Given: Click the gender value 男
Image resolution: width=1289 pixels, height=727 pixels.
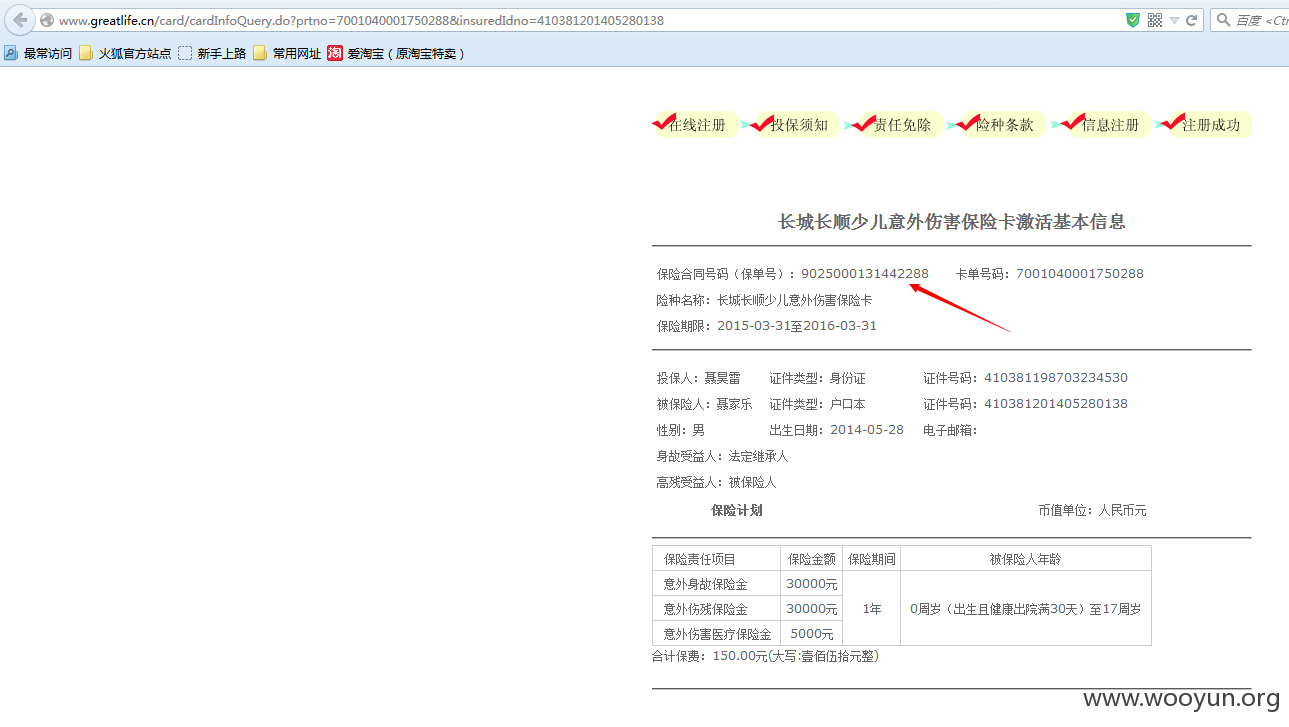Looking at the screenshot, I should [x=698, y=430].
